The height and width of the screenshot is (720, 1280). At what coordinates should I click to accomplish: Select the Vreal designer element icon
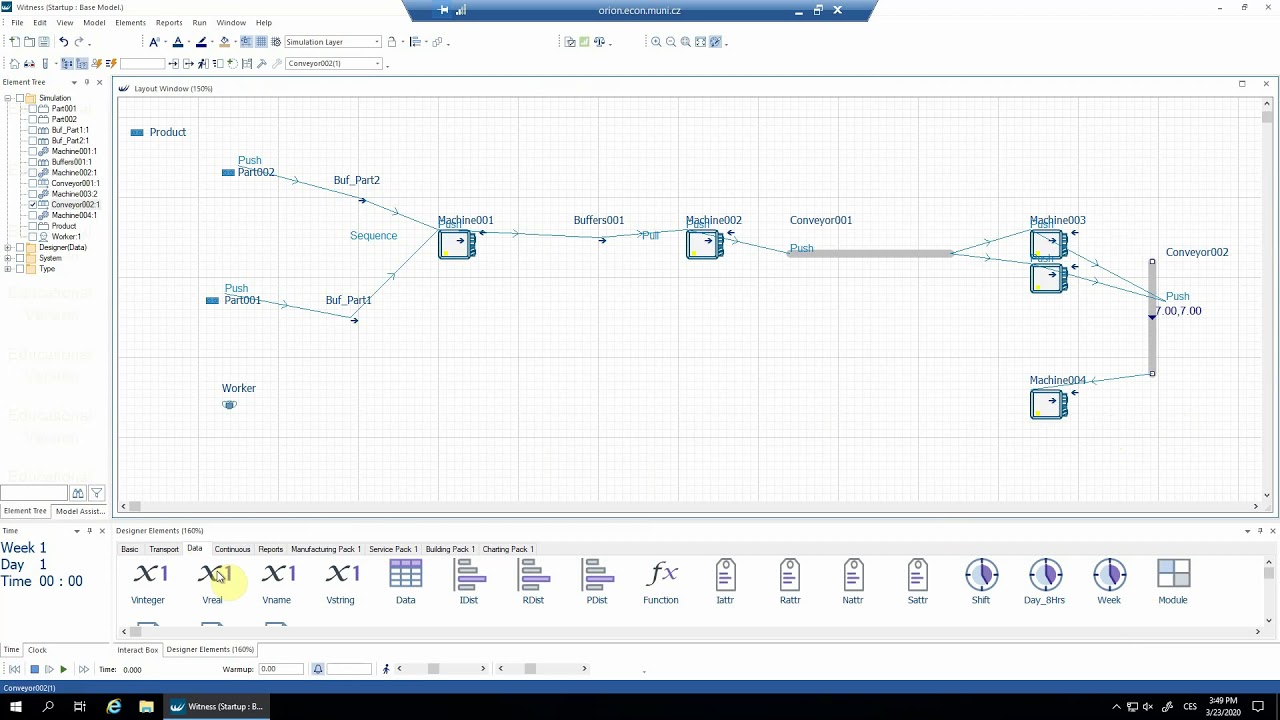[214, 574]
